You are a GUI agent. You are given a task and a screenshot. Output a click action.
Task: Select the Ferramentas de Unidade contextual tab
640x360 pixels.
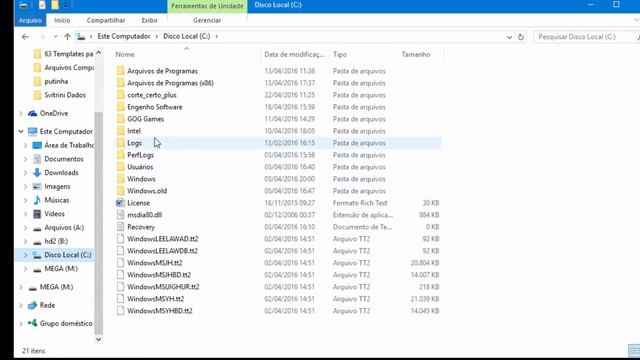pos(207,6)
